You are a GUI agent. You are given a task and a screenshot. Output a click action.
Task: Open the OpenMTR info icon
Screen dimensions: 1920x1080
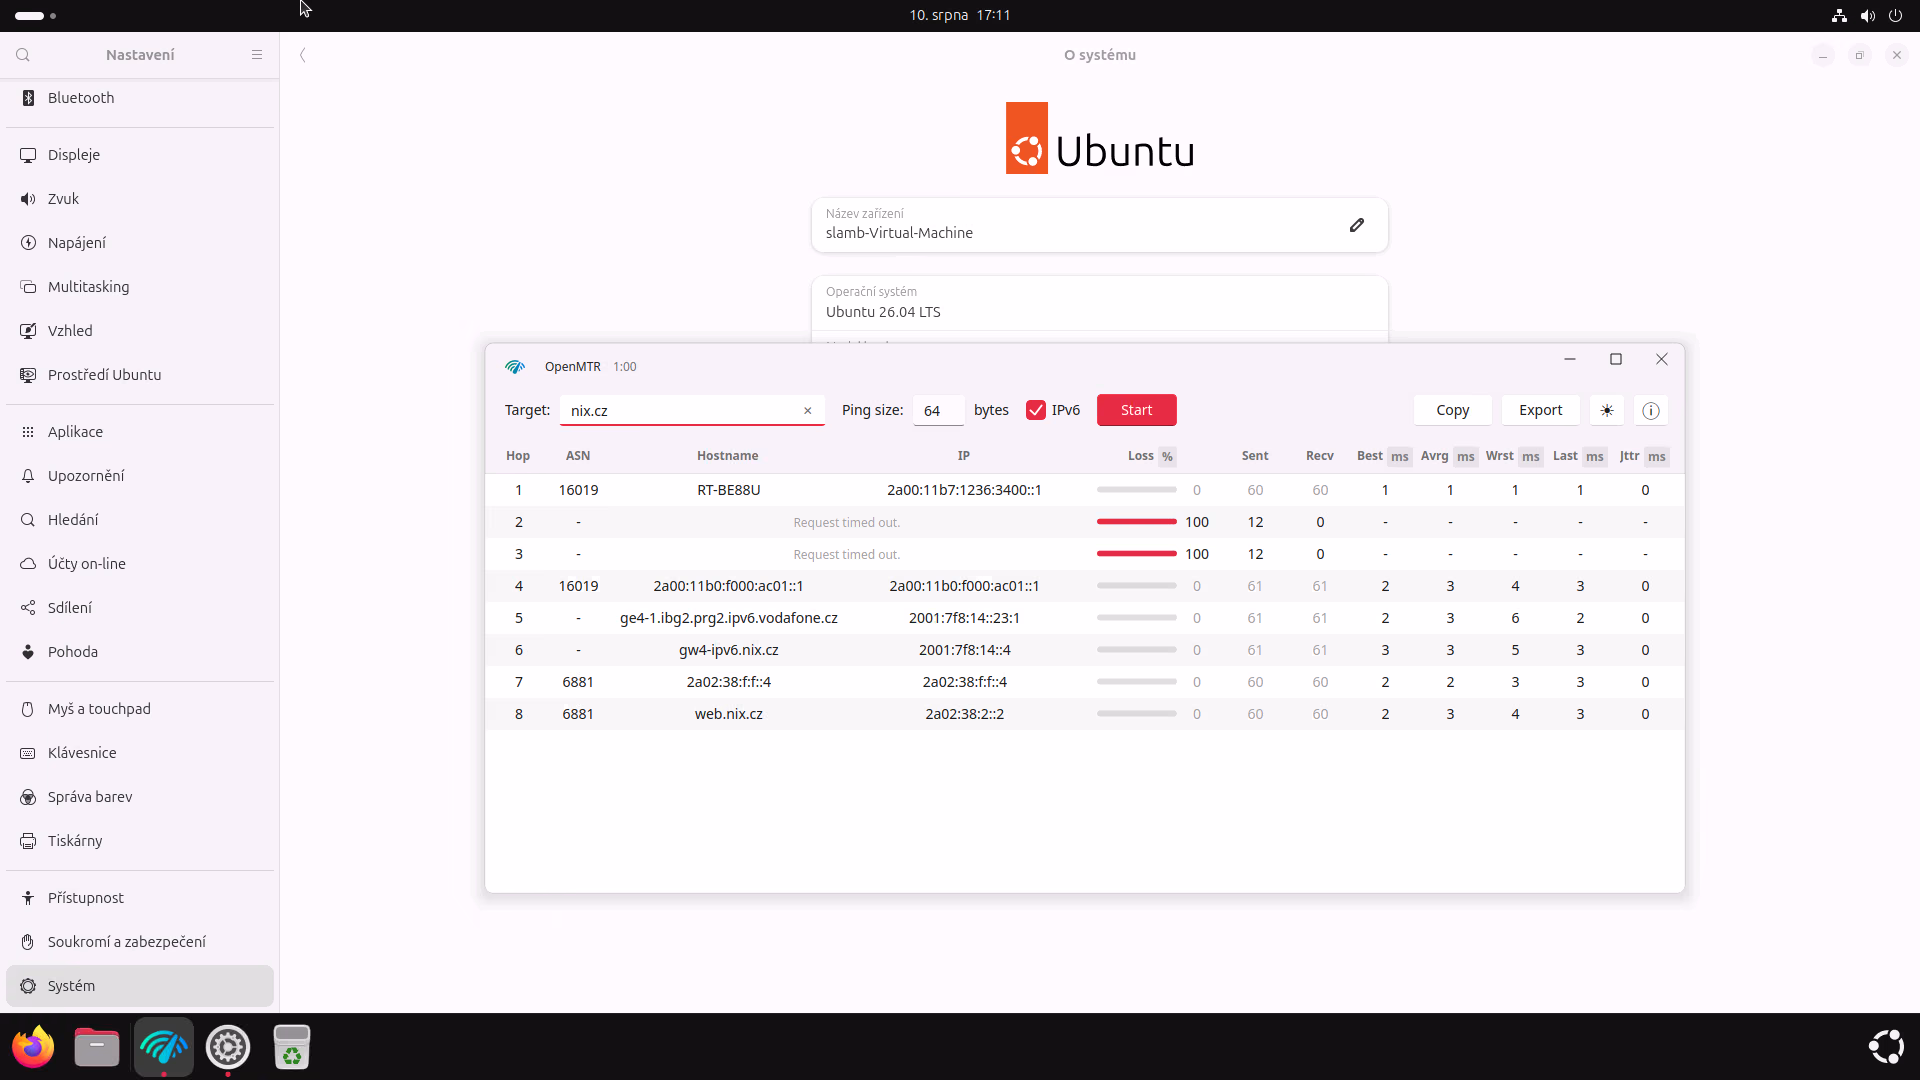(x=1651, y=410)
